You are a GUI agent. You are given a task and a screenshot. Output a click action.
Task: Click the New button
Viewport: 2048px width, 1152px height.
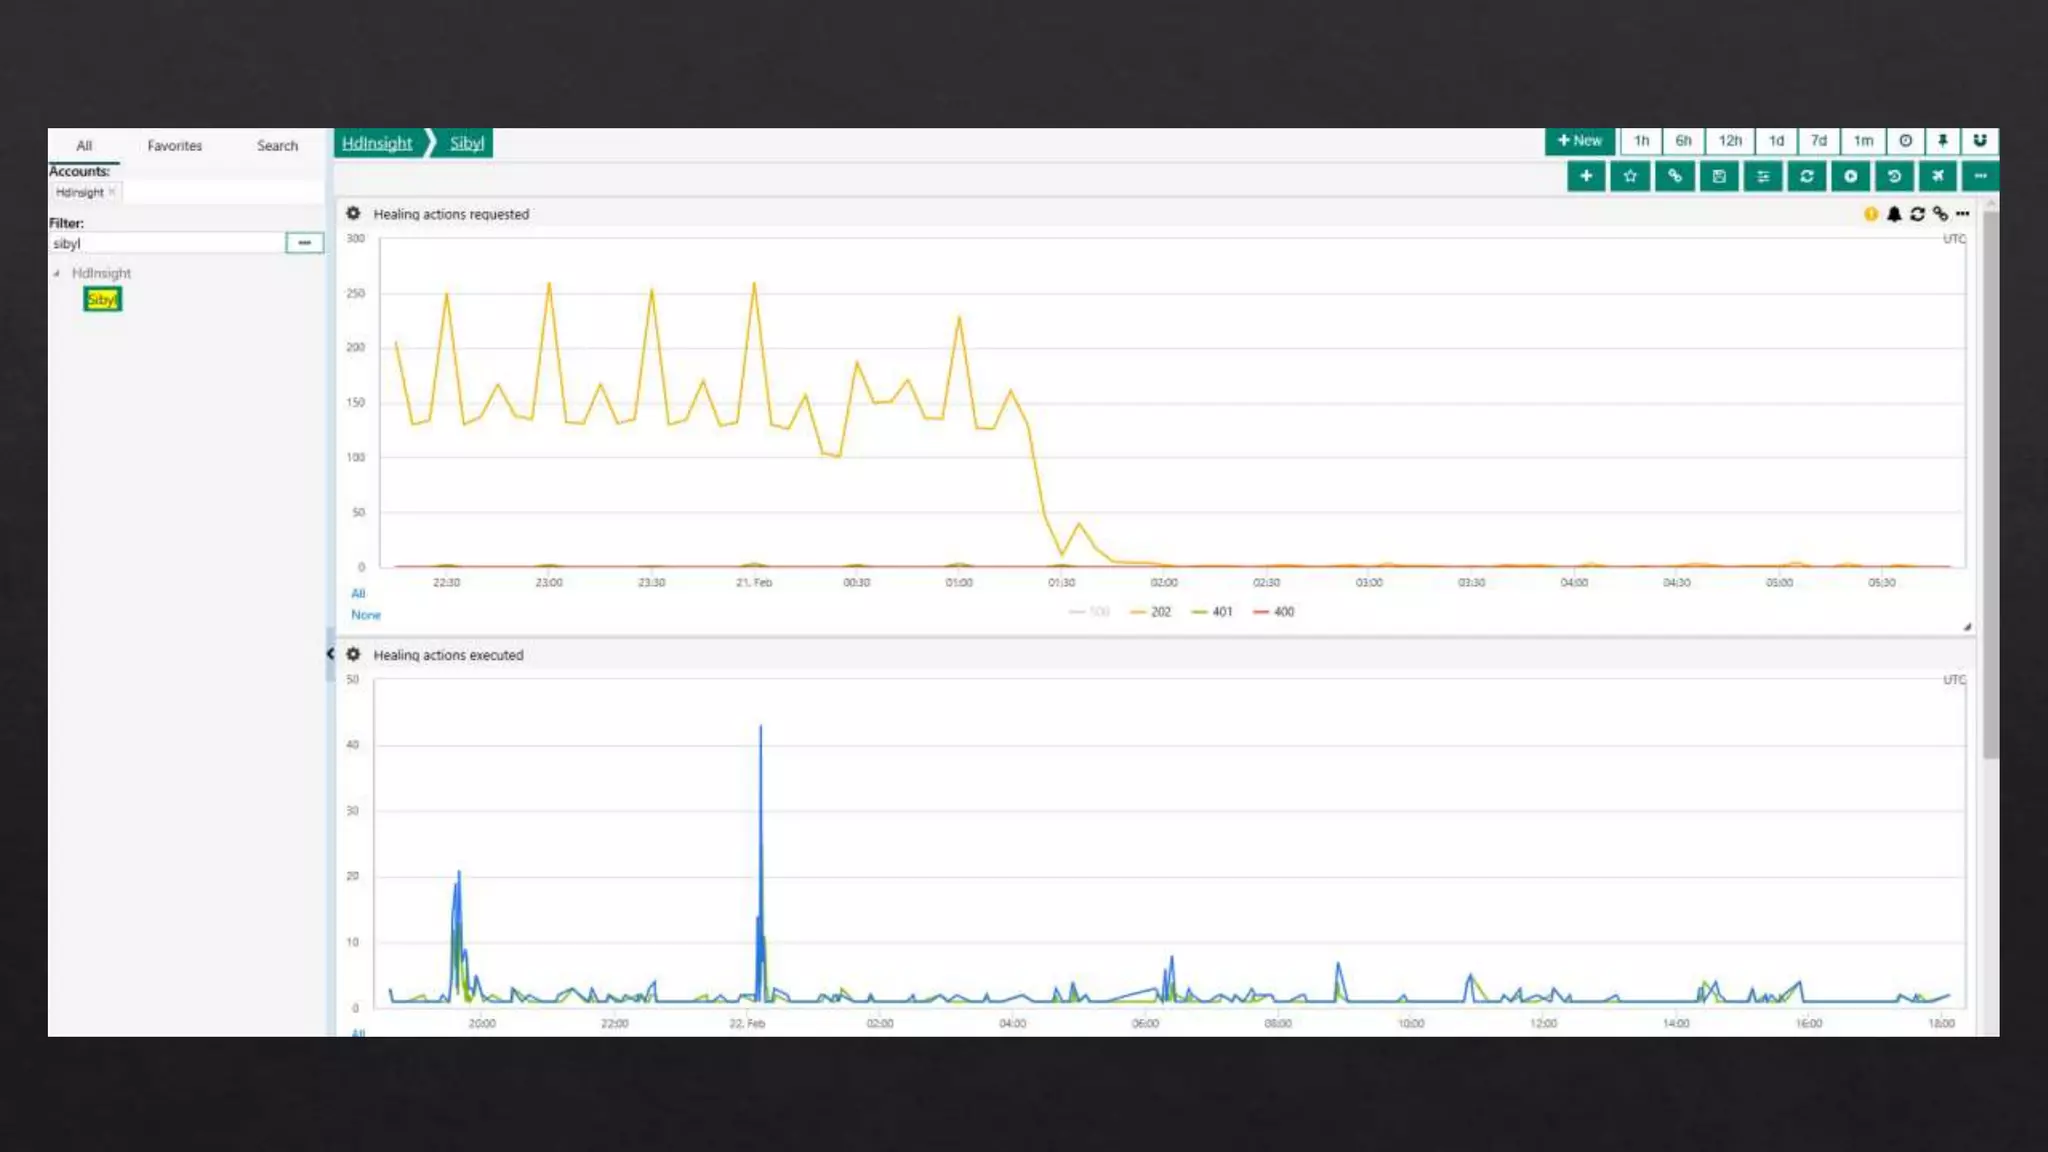(x=1579, y=141)
